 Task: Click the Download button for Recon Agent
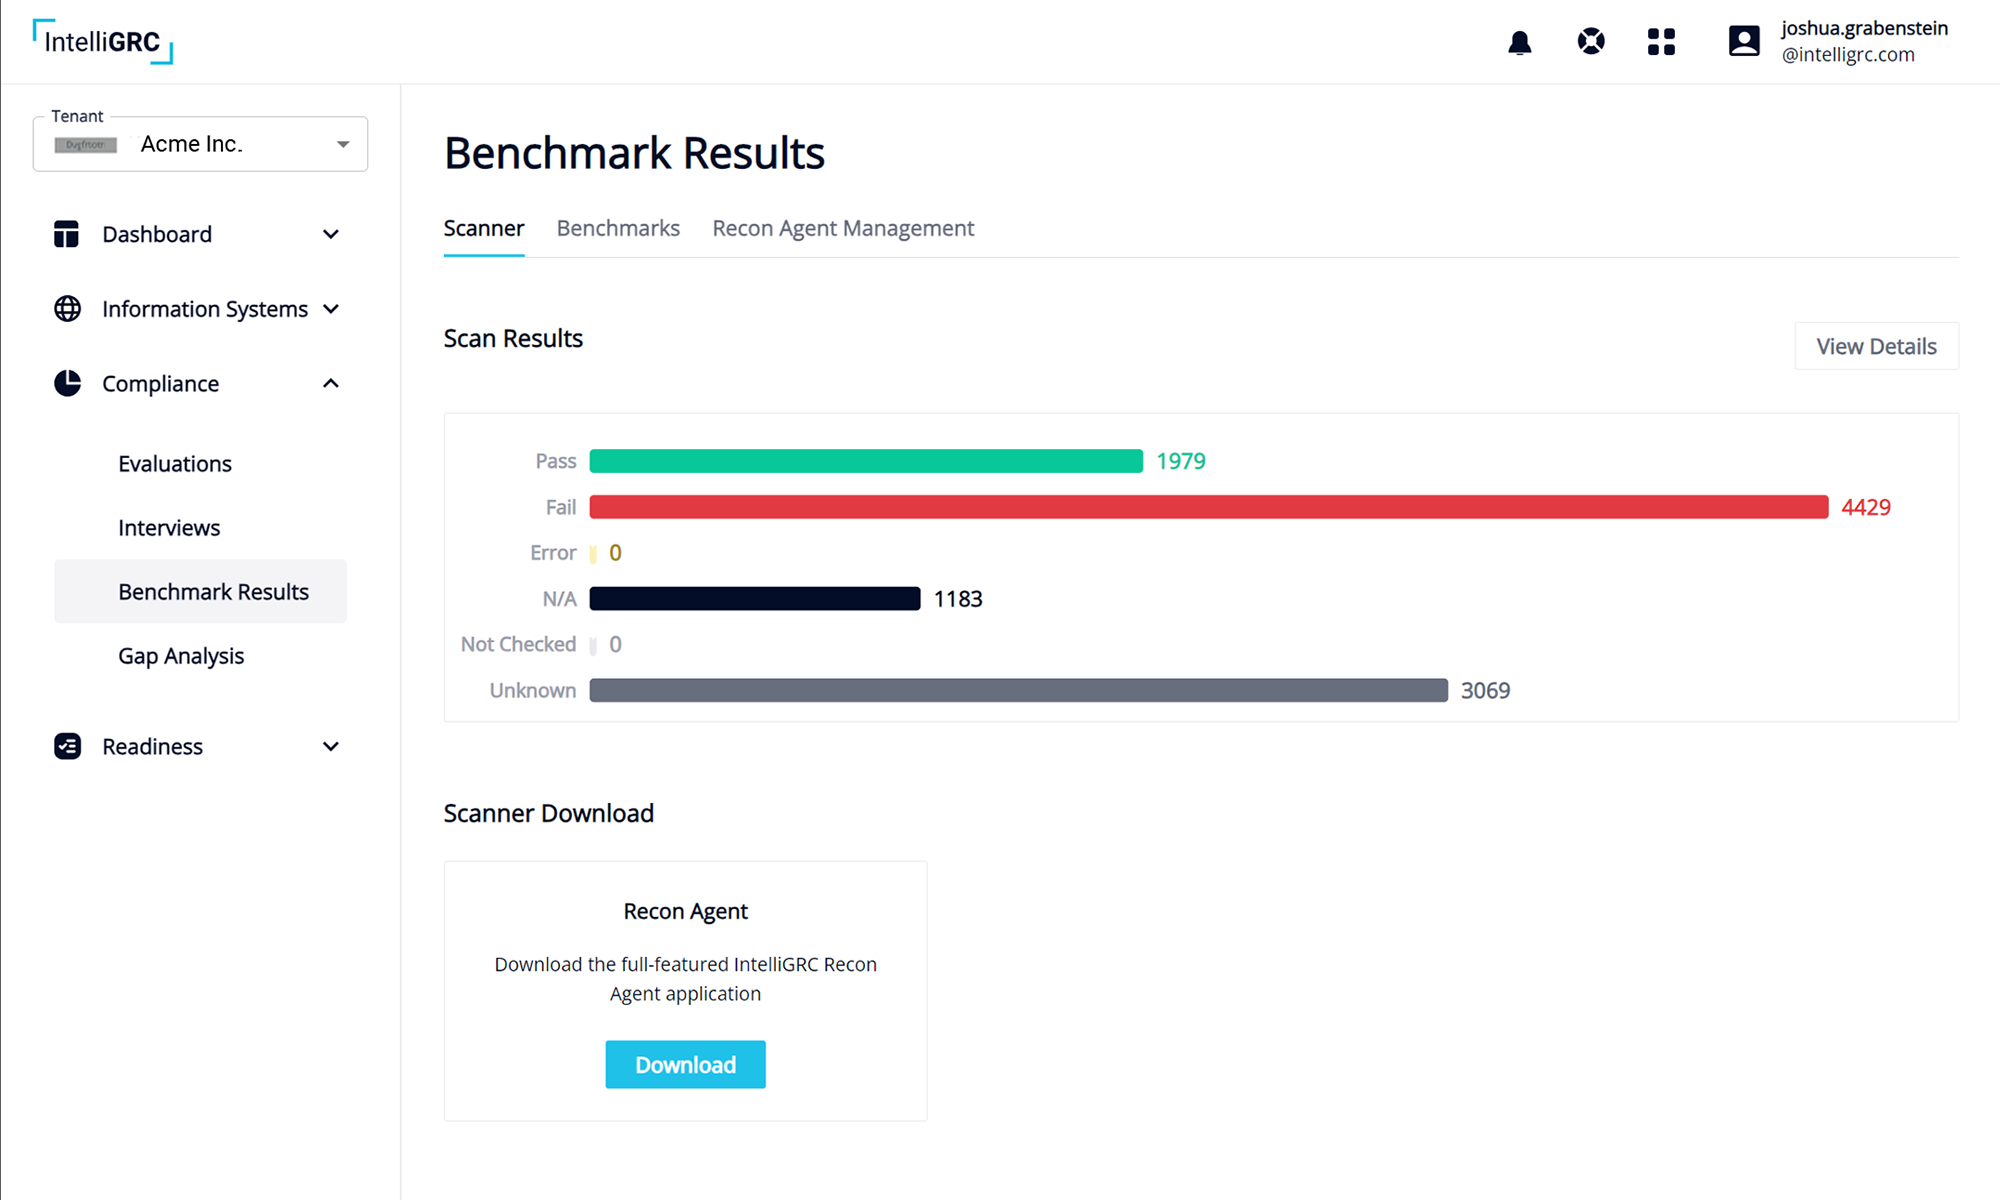click(685, 1064)
